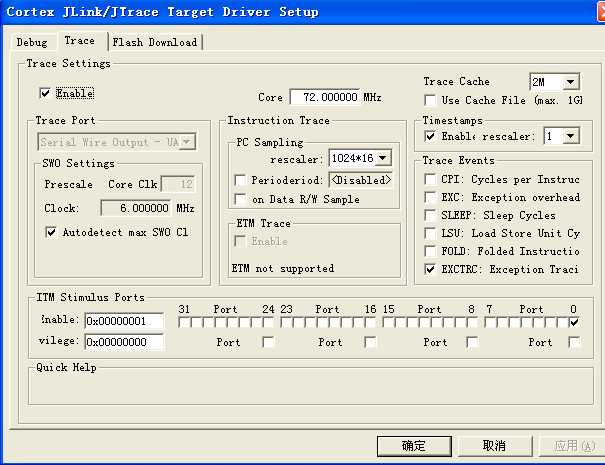Viewport: 605px width, 465px height.
Task: Enable the Periodic Period checkbox
Action: coord(240,180)
